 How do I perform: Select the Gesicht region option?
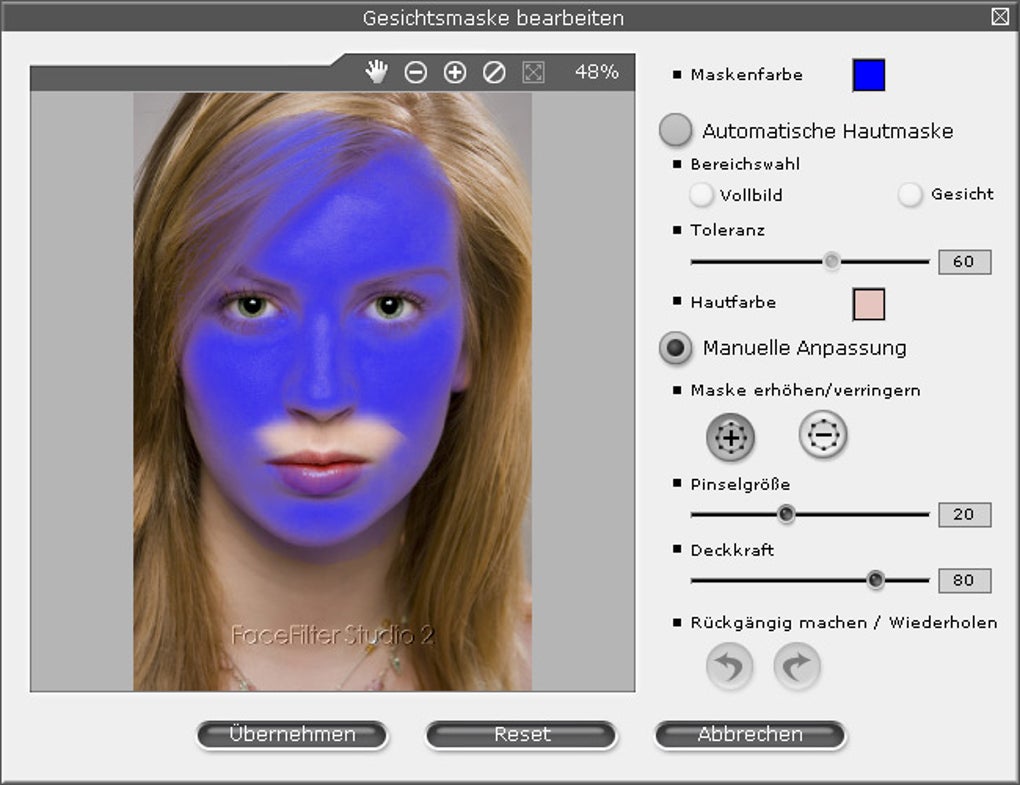(910, 195)
